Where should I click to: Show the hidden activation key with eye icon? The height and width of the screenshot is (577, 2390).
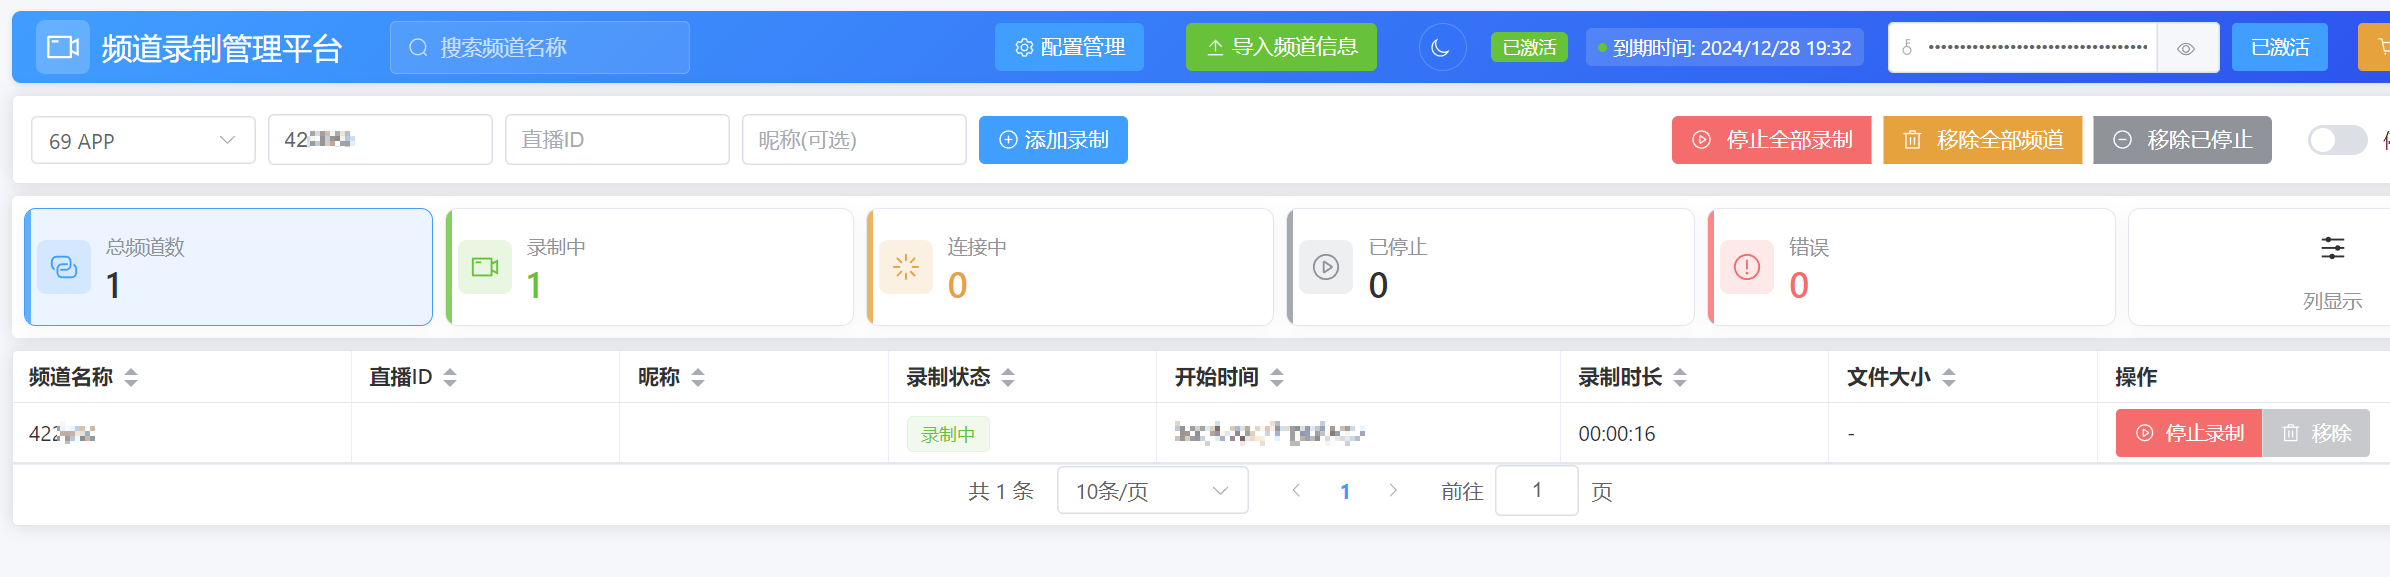[x=2186, y=48]
